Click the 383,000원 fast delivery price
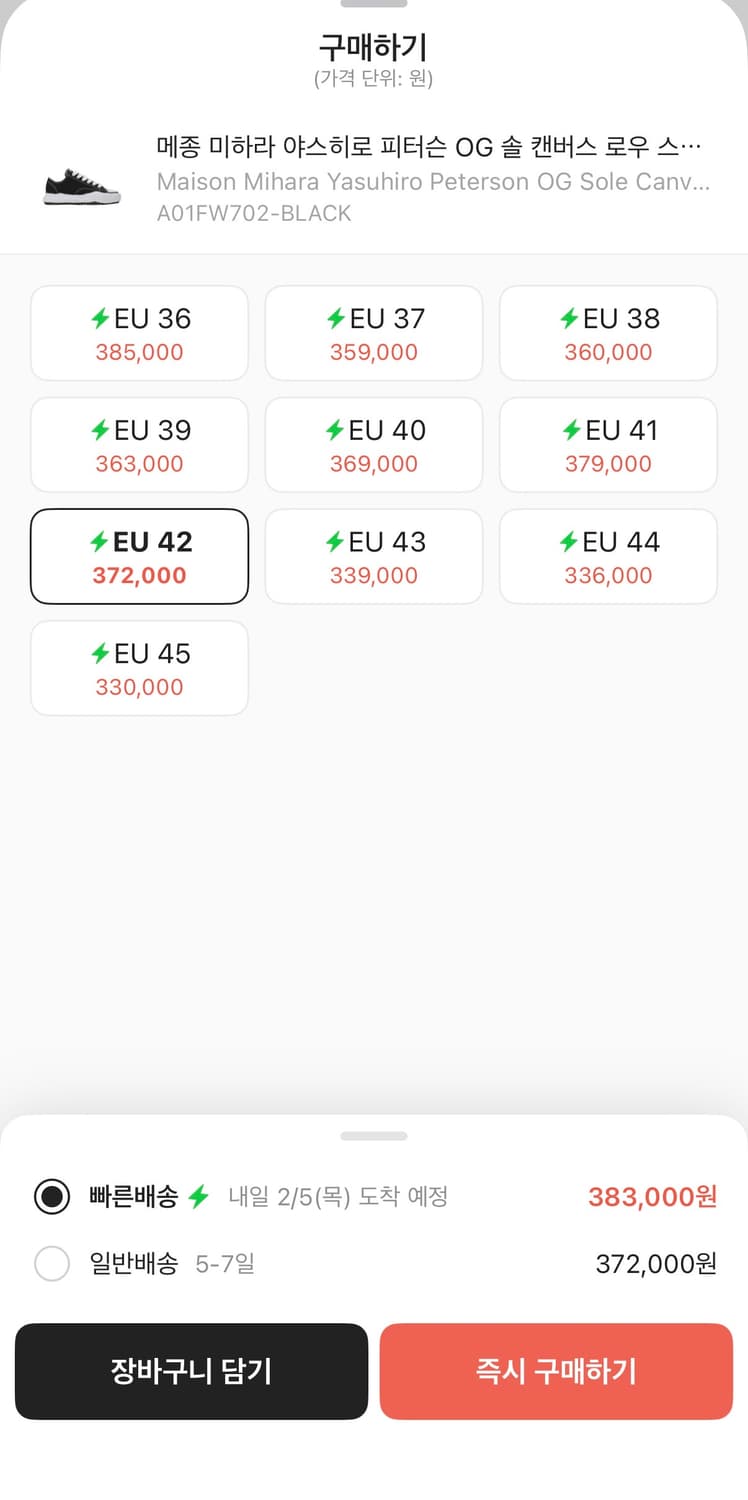This screenshot has width=748, height=1500. tap(652, 1196)
